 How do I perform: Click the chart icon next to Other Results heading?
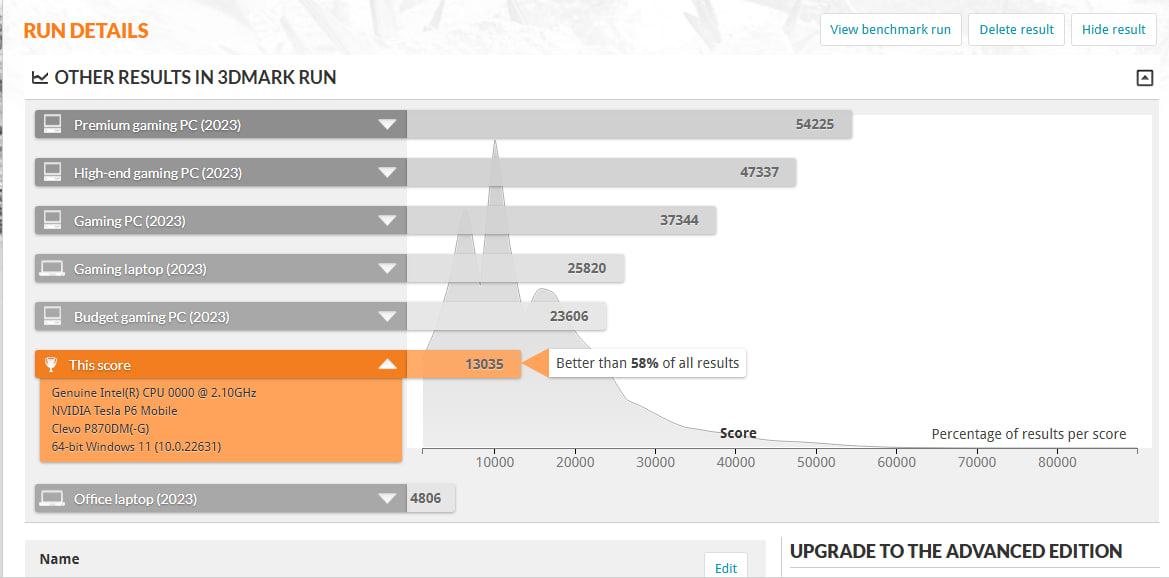pos(40,78)
